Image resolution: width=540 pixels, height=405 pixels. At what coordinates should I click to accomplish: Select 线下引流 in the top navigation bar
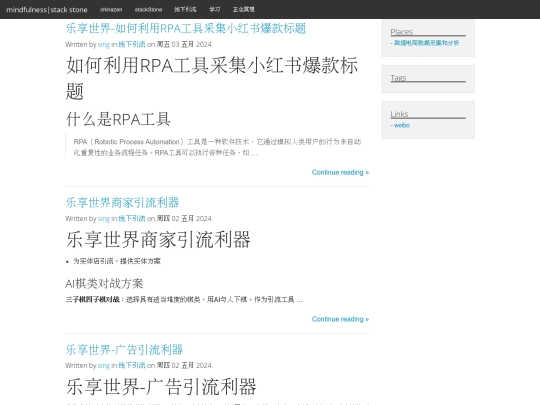pyautogui.click(x=185, y=10)
